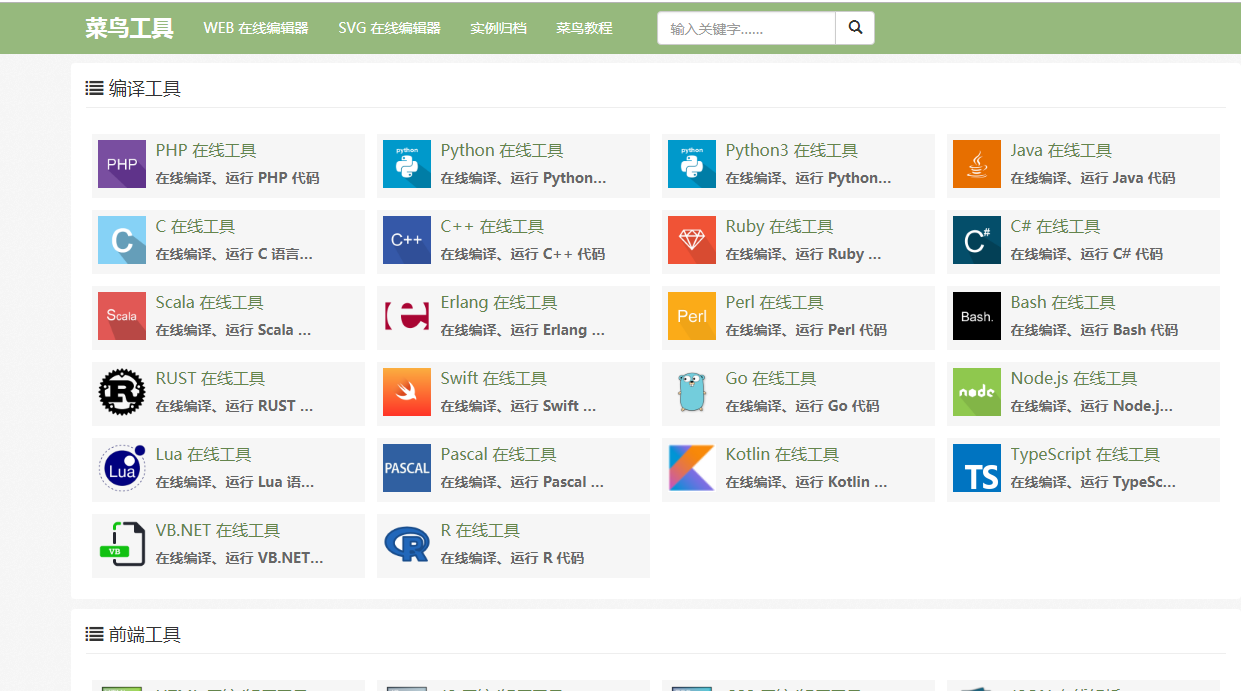Click the black Bash icon

pos(977,316)
